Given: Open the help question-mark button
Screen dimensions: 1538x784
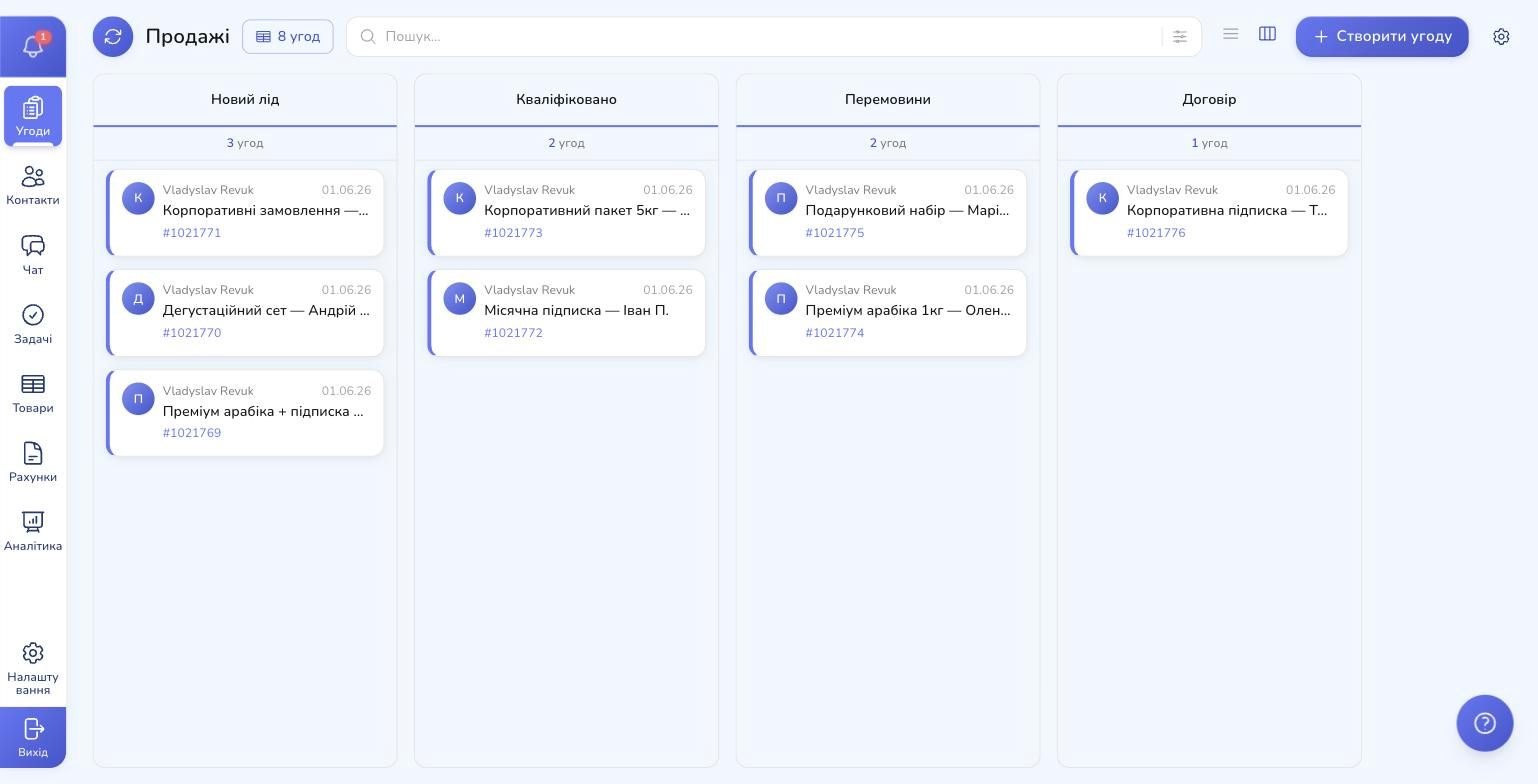Looking at the screenshot, I should tap(1485, 723).
